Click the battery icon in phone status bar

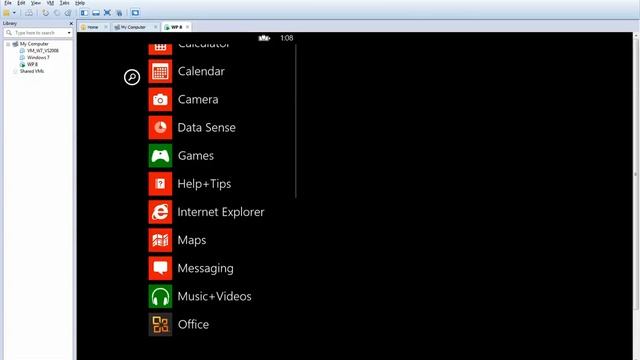pos(264,38)
